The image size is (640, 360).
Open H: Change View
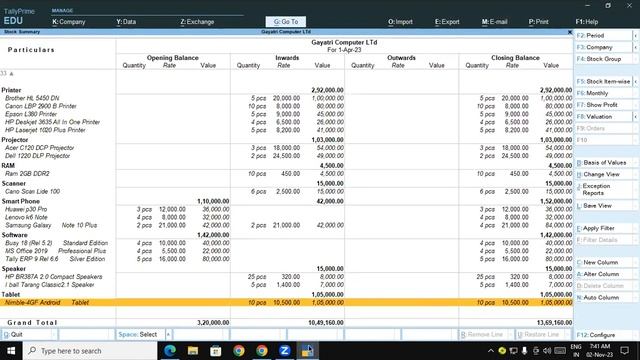604,174
